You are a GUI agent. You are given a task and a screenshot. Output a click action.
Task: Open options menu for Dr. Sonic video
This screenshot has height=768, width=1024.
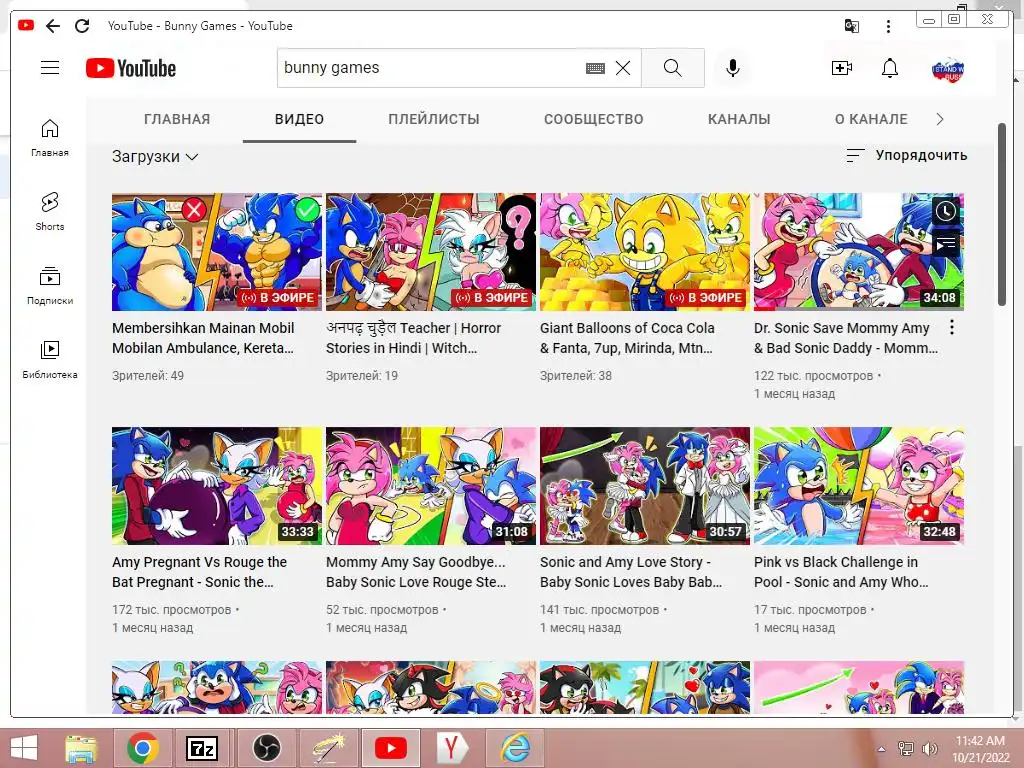point(952,327)
